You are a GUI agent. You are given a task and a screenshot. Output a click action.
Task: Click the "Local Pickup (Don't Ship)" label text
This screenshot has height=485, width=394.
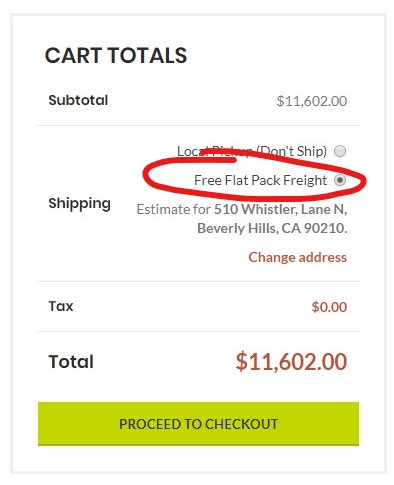252,151
